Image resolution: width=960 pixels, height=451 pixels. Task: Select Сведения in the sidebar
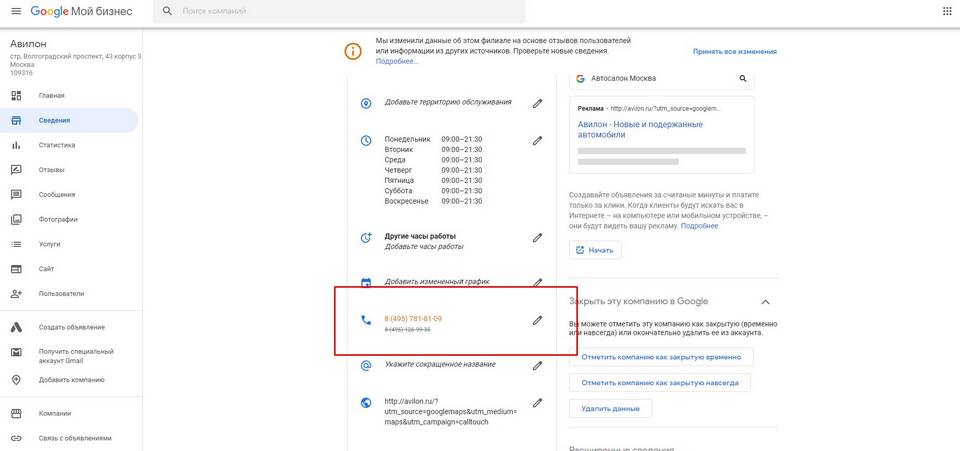pyautogui.click(x=69, y=121)
